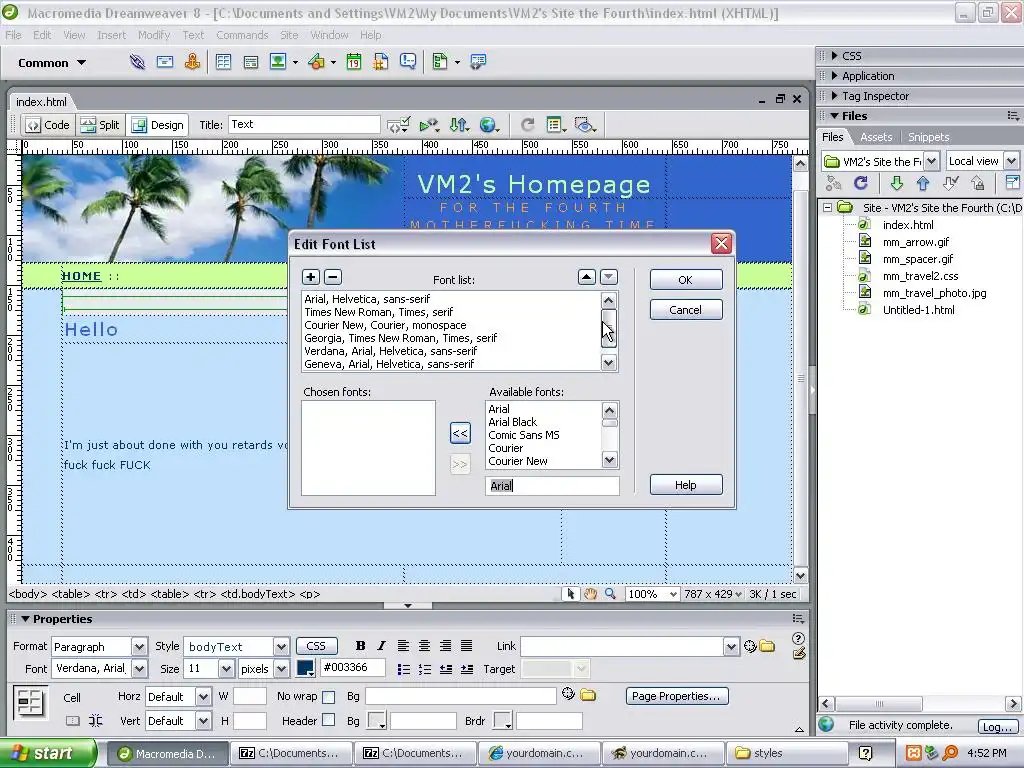Toggle Justify alignment in Properties

coord(466,646)
